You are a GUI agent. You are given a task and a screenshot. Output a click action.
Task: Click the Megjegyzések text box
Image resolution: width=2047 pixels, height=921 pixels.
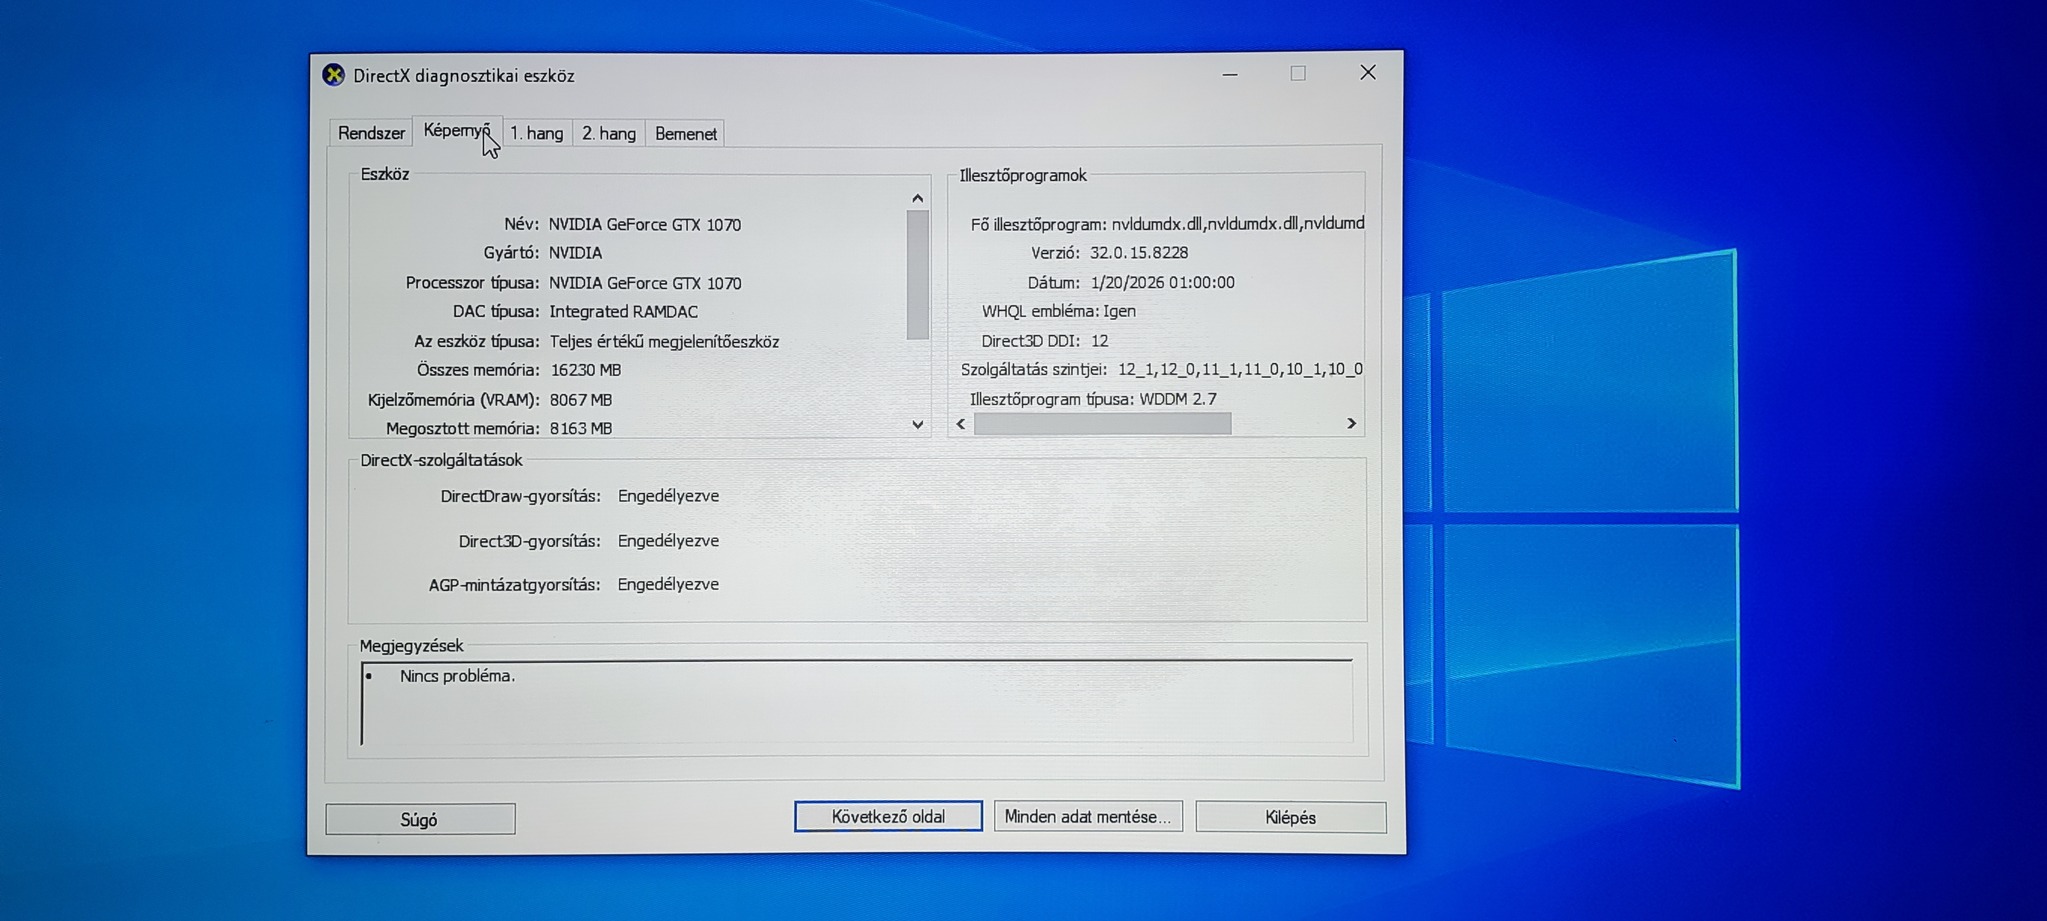coord(857,702)
